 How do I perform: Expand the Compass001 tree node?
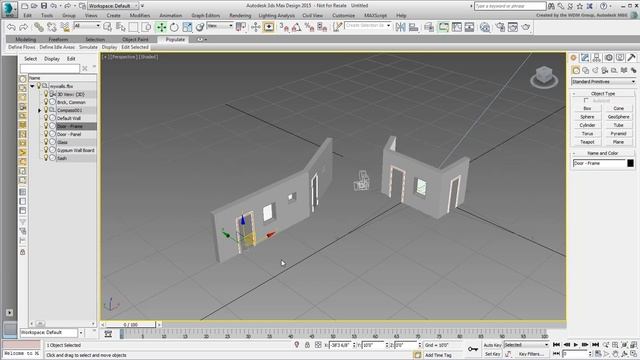(x=40, y=110)
